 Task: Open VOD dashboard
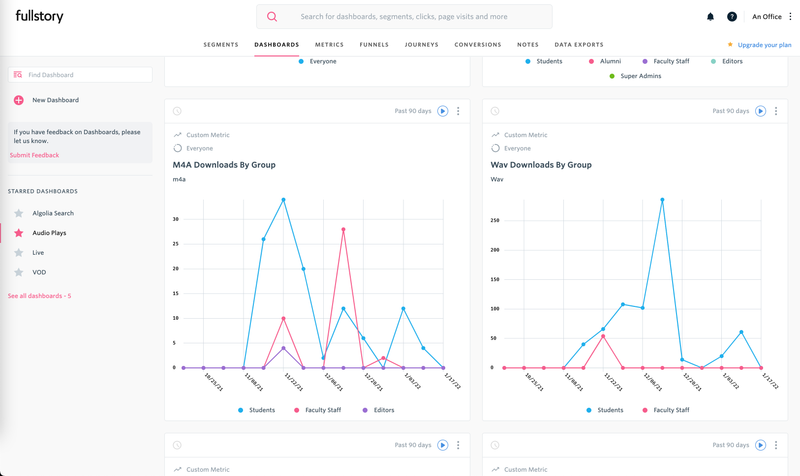pyautogui.click(x=39, y=272)
